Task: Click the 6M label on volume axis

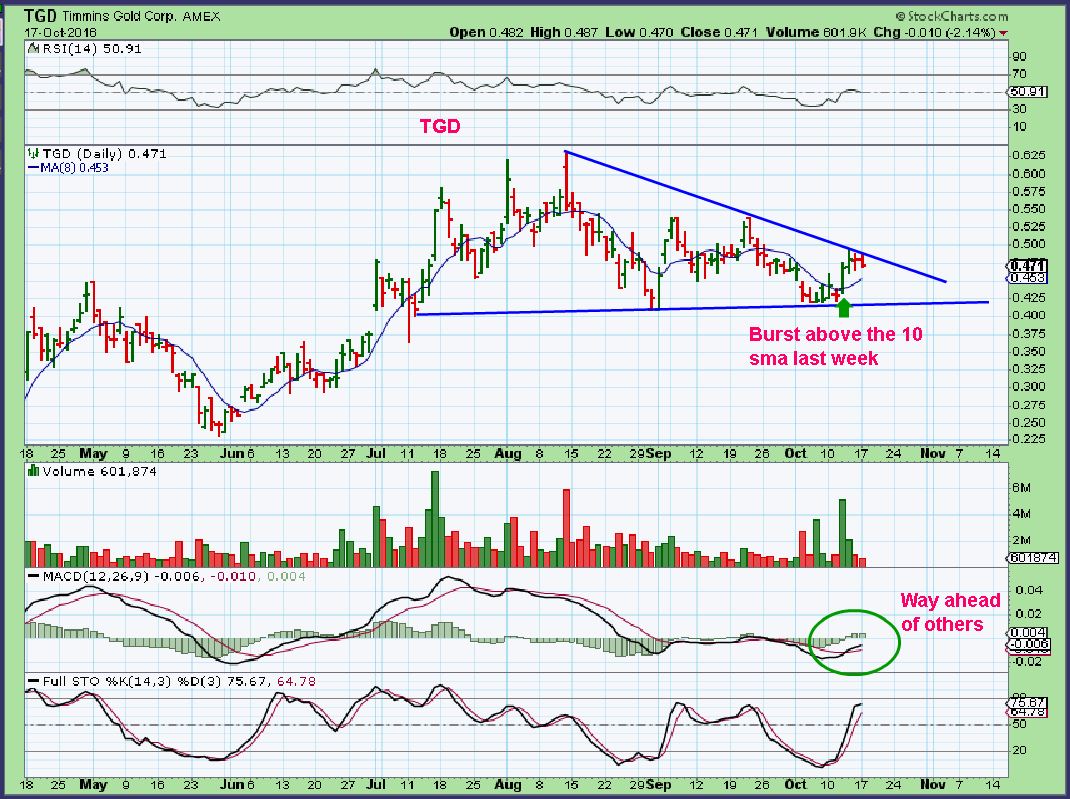Action: point(1022,488)
